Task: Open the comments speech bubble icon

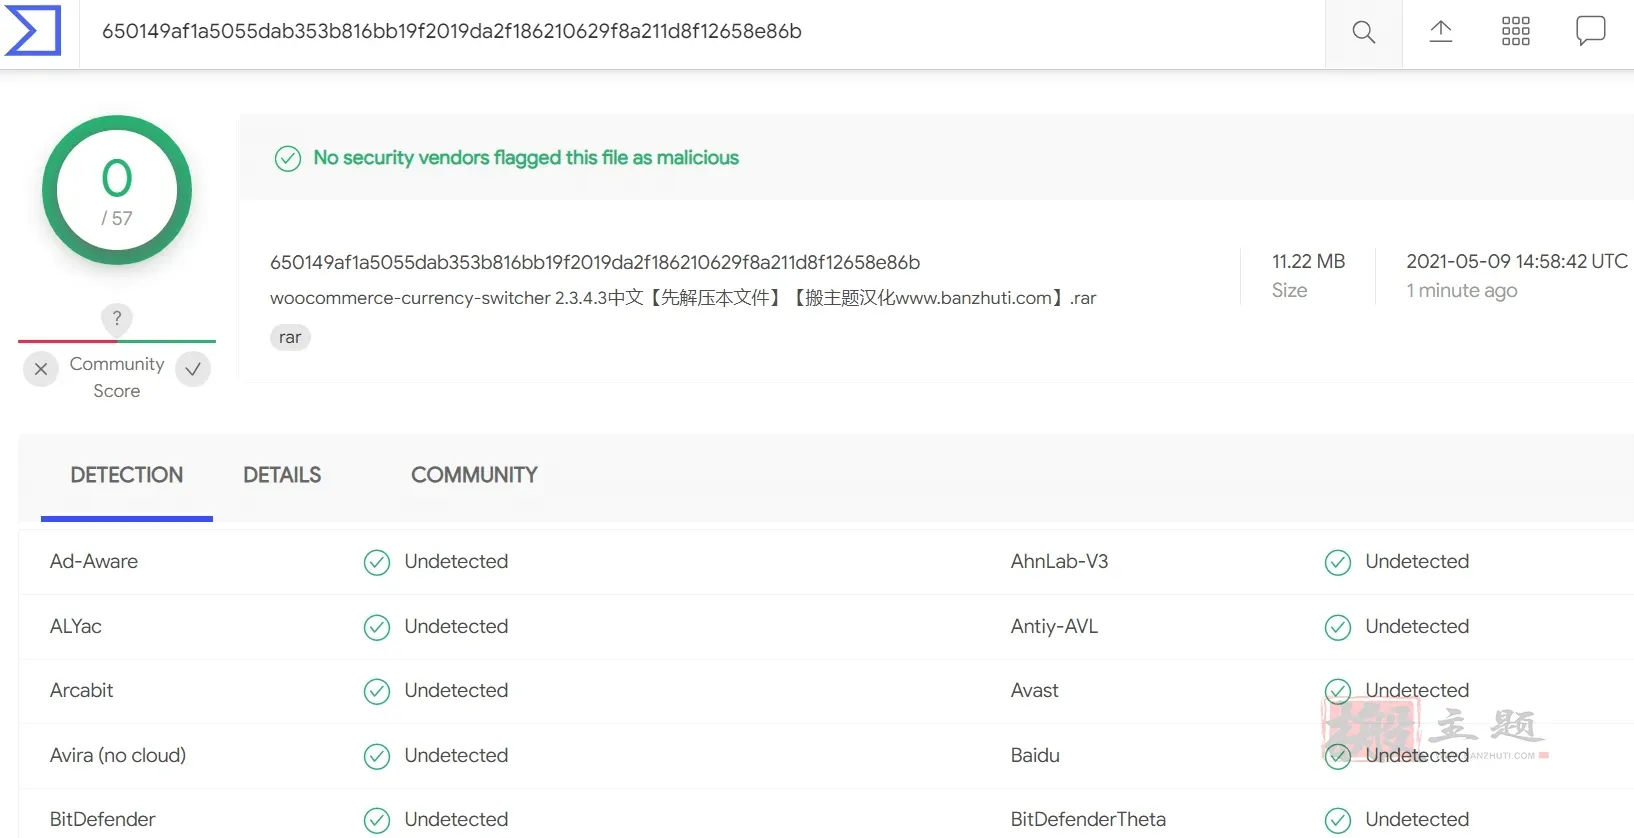Action: [x=1590, y=30]
